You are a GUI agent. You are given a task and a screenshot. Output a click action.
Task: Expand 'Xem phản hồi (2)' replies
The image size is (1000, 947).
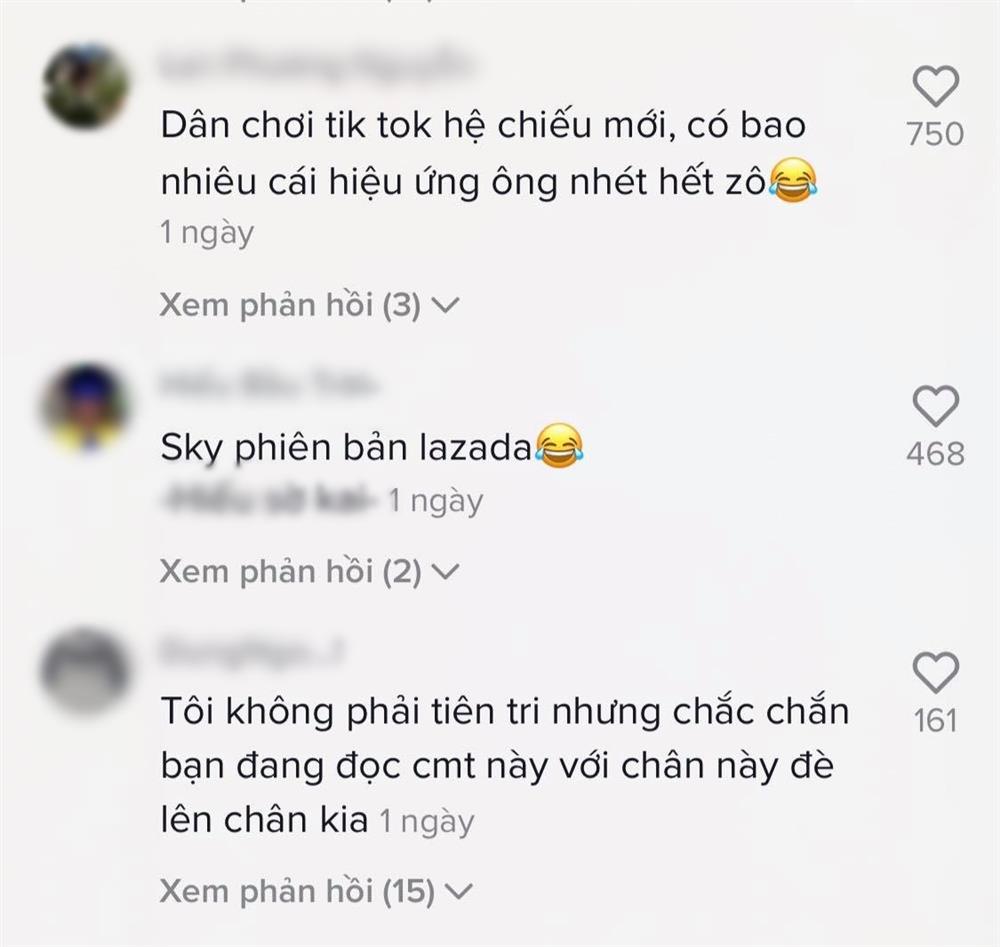point(309,571)
